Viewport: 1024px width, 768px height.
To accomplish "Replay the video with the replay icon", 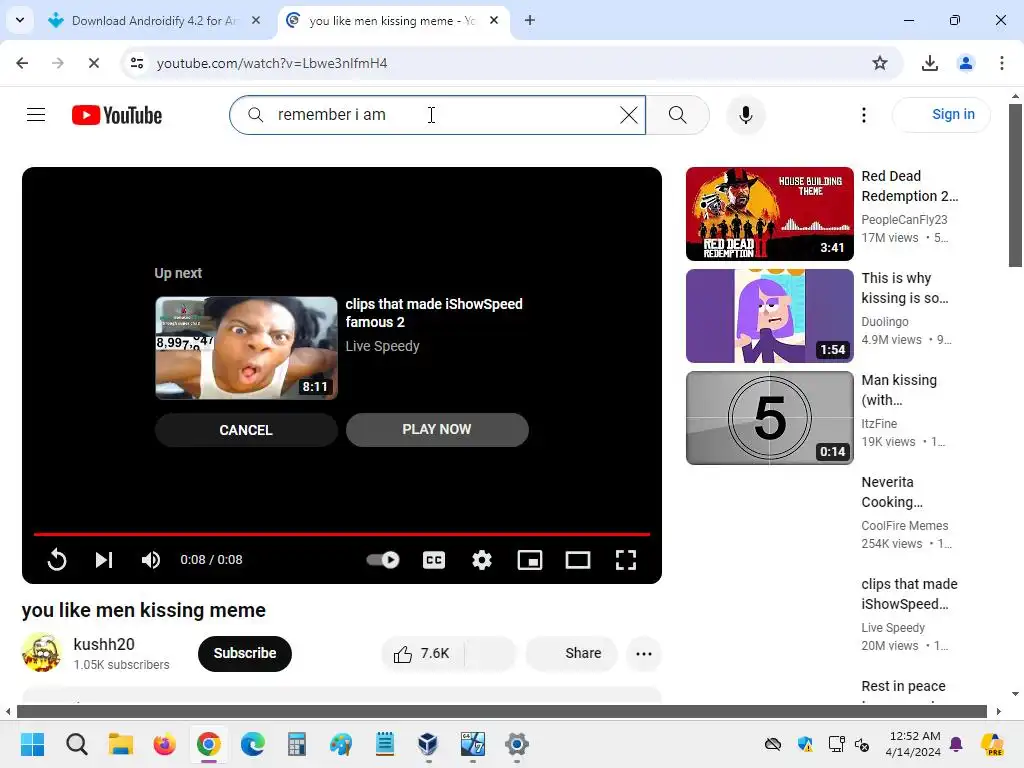I will 57,560.
